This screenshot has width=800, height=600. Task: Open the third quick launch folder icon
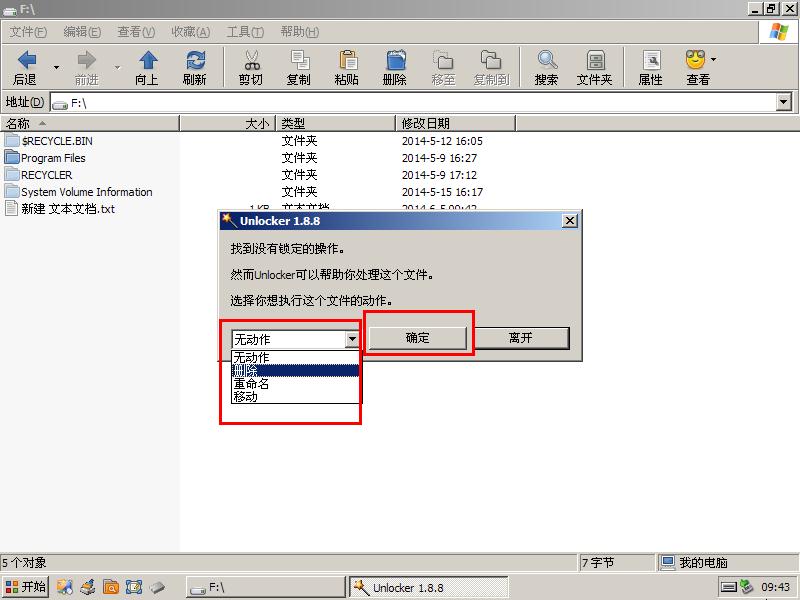tap(111, 587)
